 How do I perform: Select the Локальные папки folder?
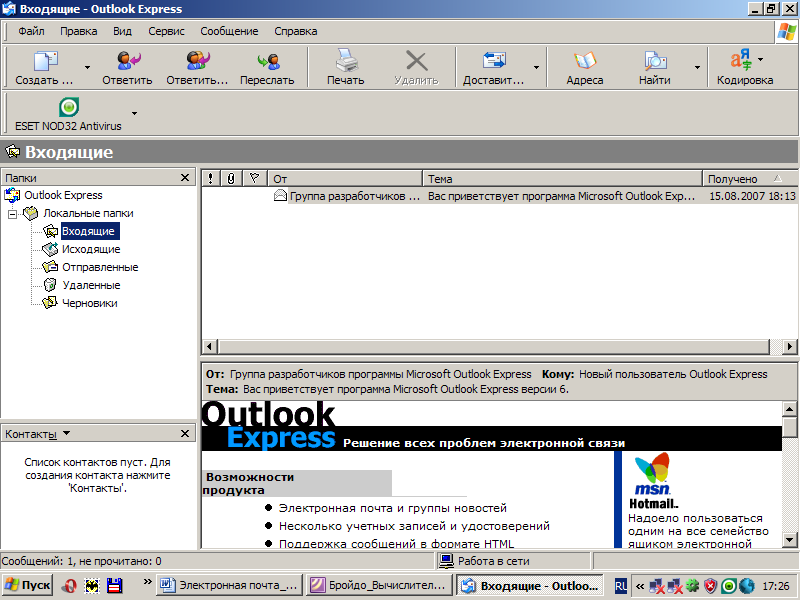point(88,213)
